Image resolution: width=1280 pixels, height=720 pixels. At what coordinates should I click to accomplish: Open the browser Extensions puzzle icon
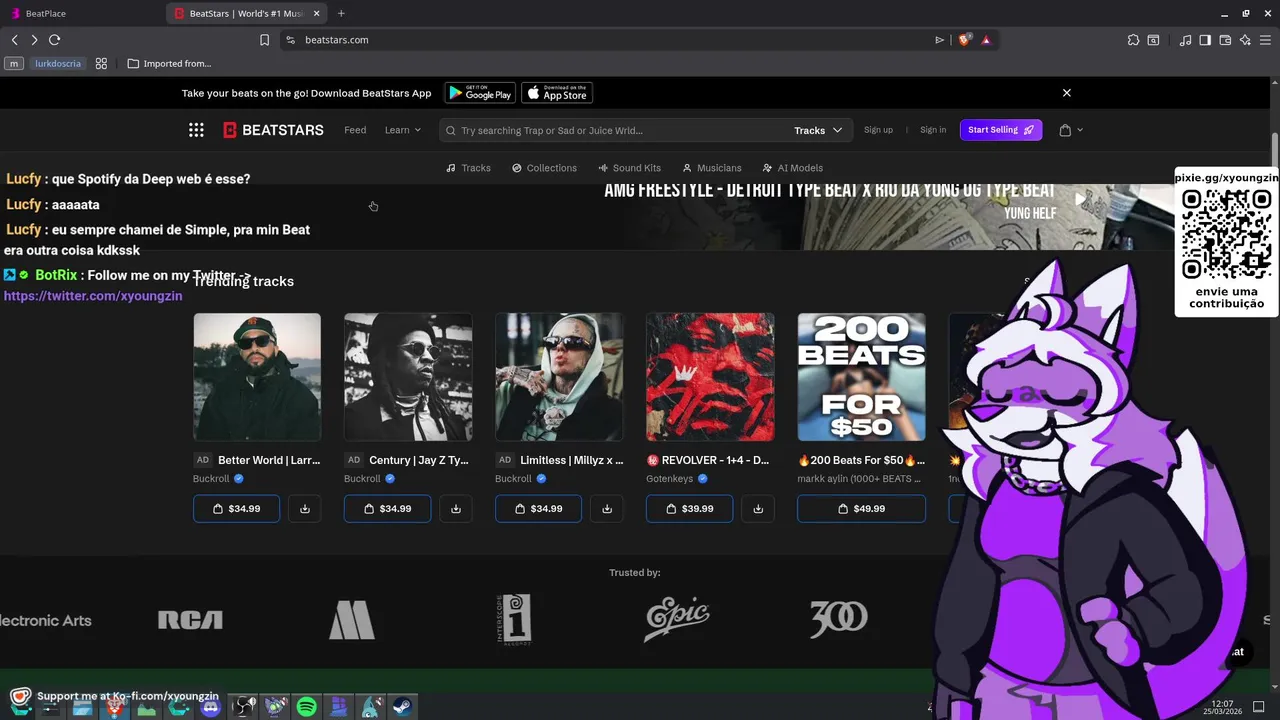[1133, 40]
